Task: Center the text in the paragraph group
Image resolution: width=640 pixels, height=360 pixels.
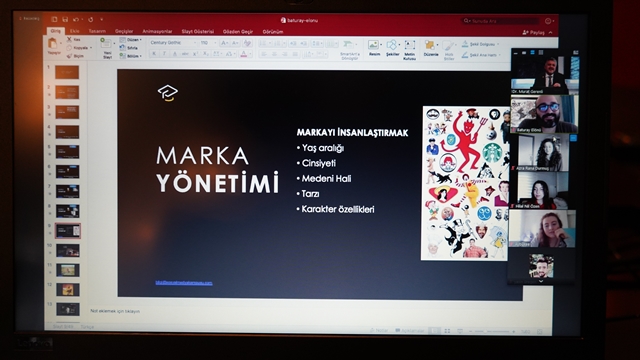Action: tap(274, 54)
